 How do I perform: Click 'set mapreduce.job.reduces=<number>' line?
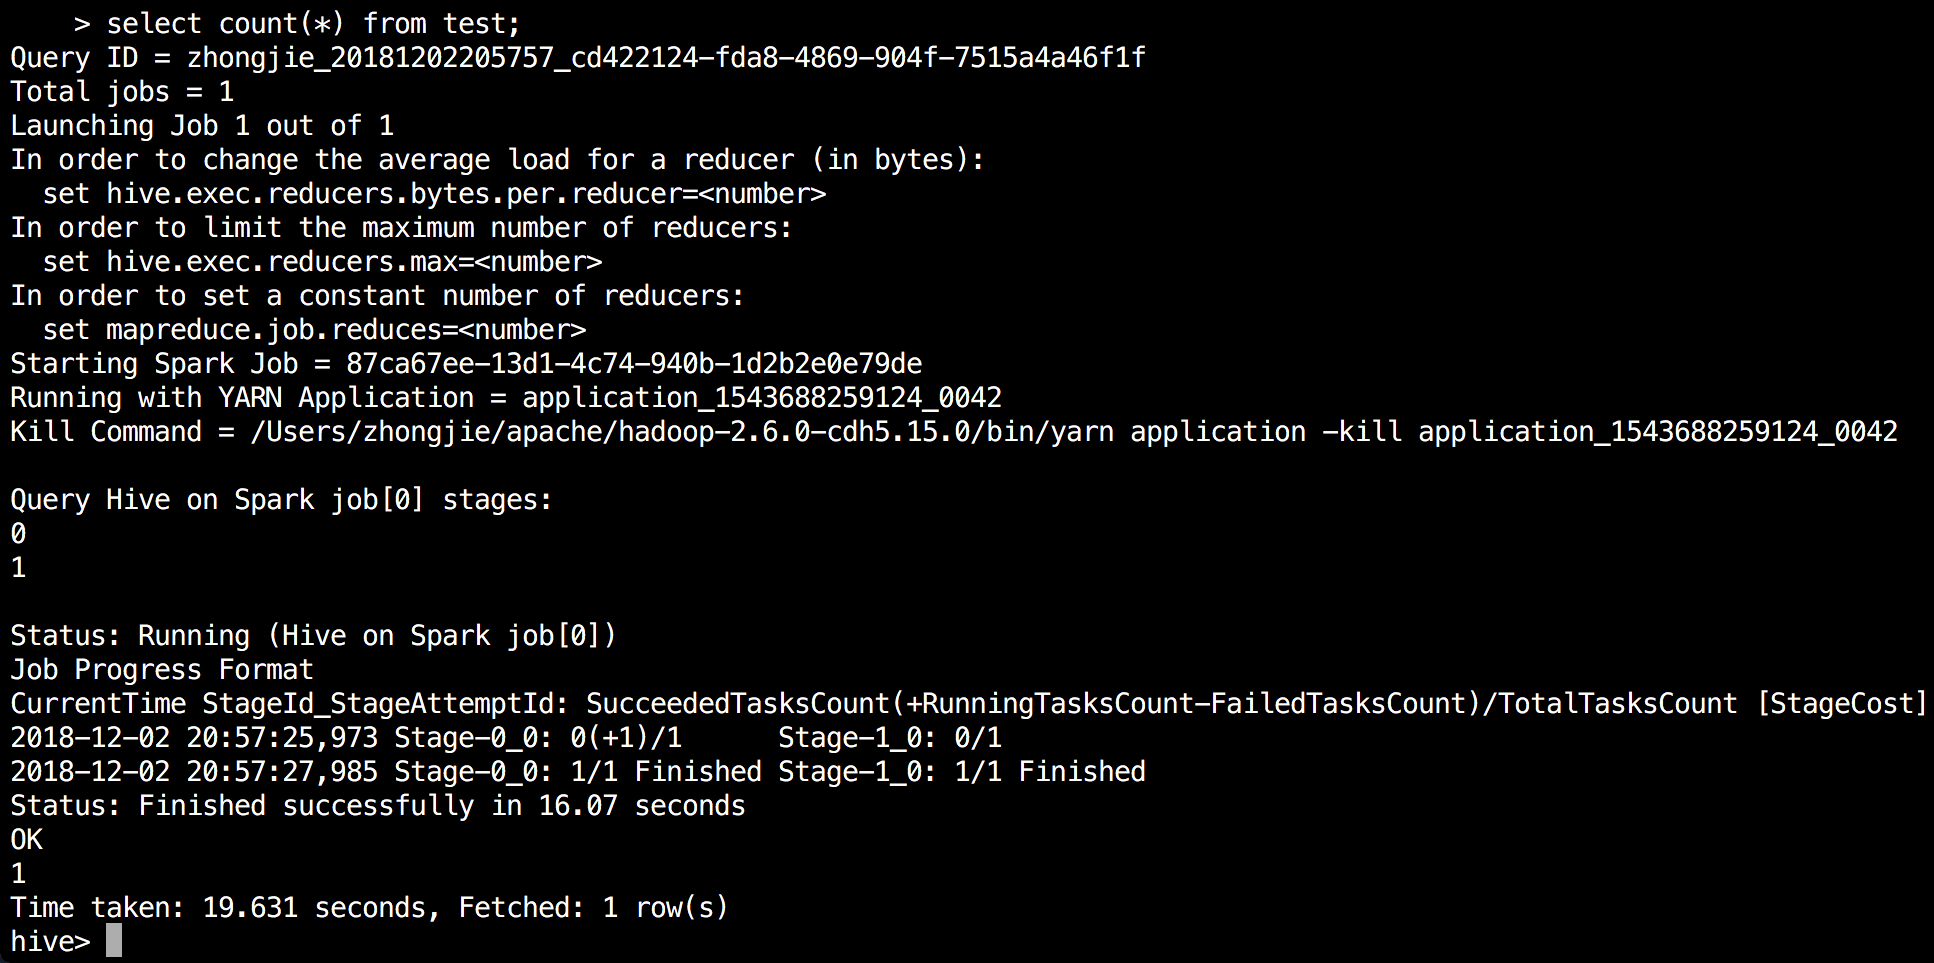pyautogui.click(x=314, y=330)
